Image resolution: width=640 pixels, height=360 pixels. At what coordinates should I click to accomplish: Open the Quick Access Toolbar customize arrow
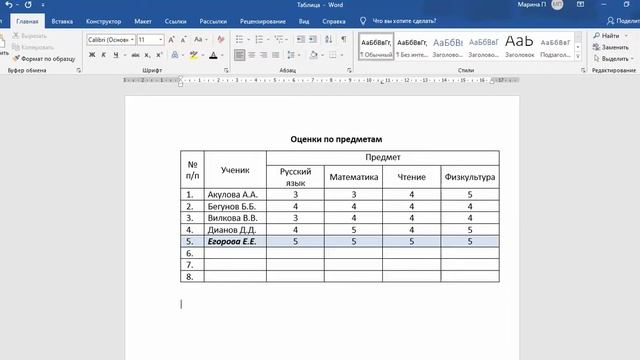(x=43, y=5)
